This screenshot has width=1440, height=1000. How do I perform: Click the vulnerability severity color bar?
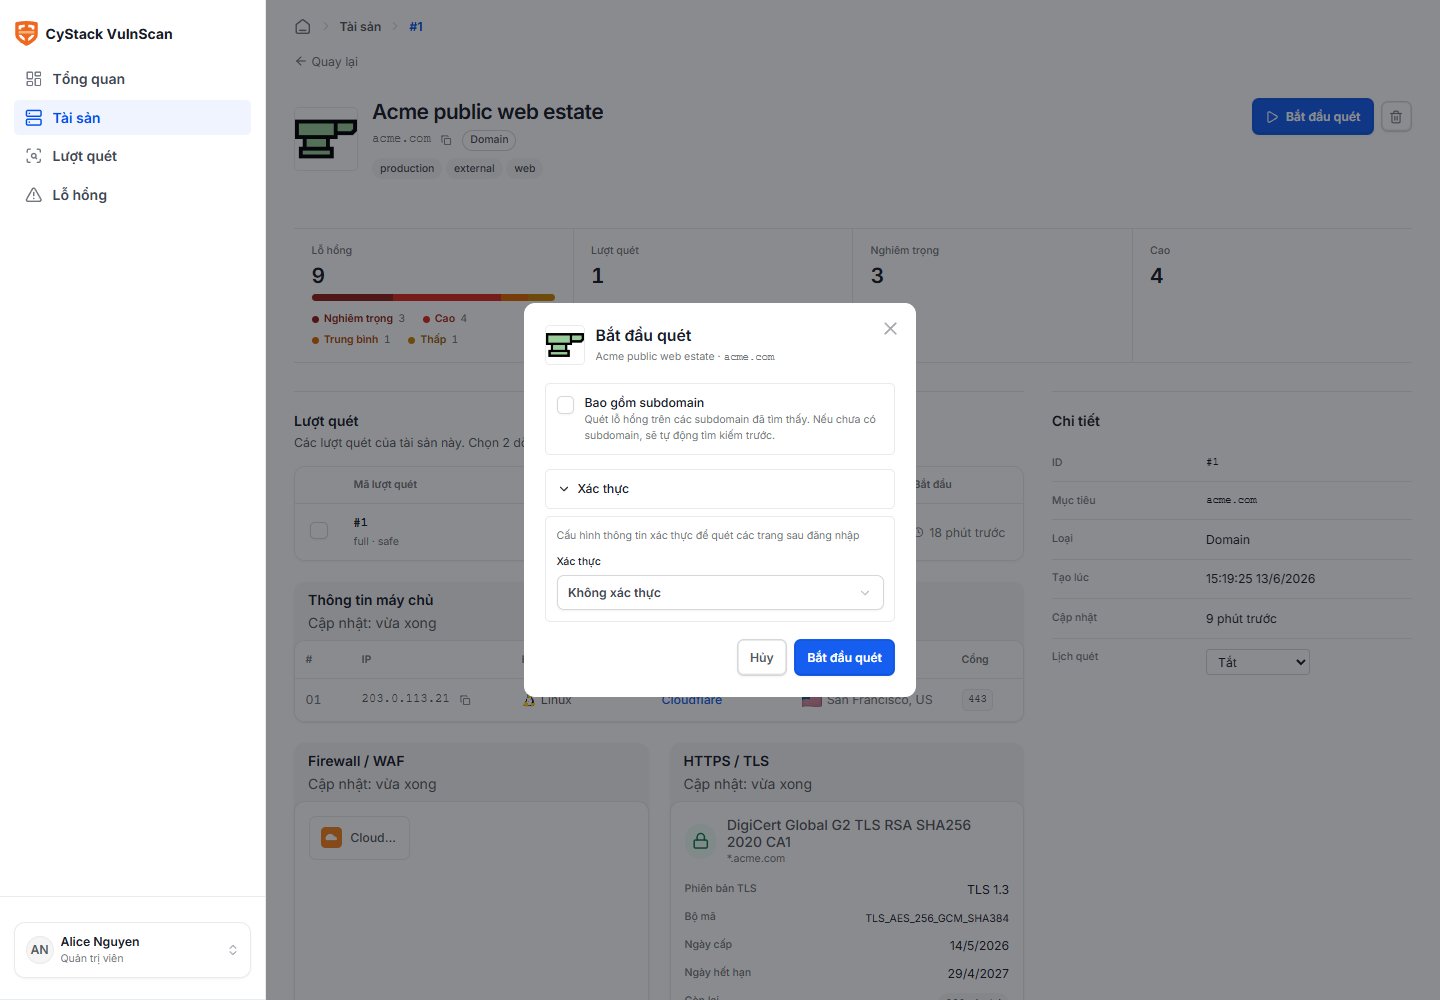[433, 297]
